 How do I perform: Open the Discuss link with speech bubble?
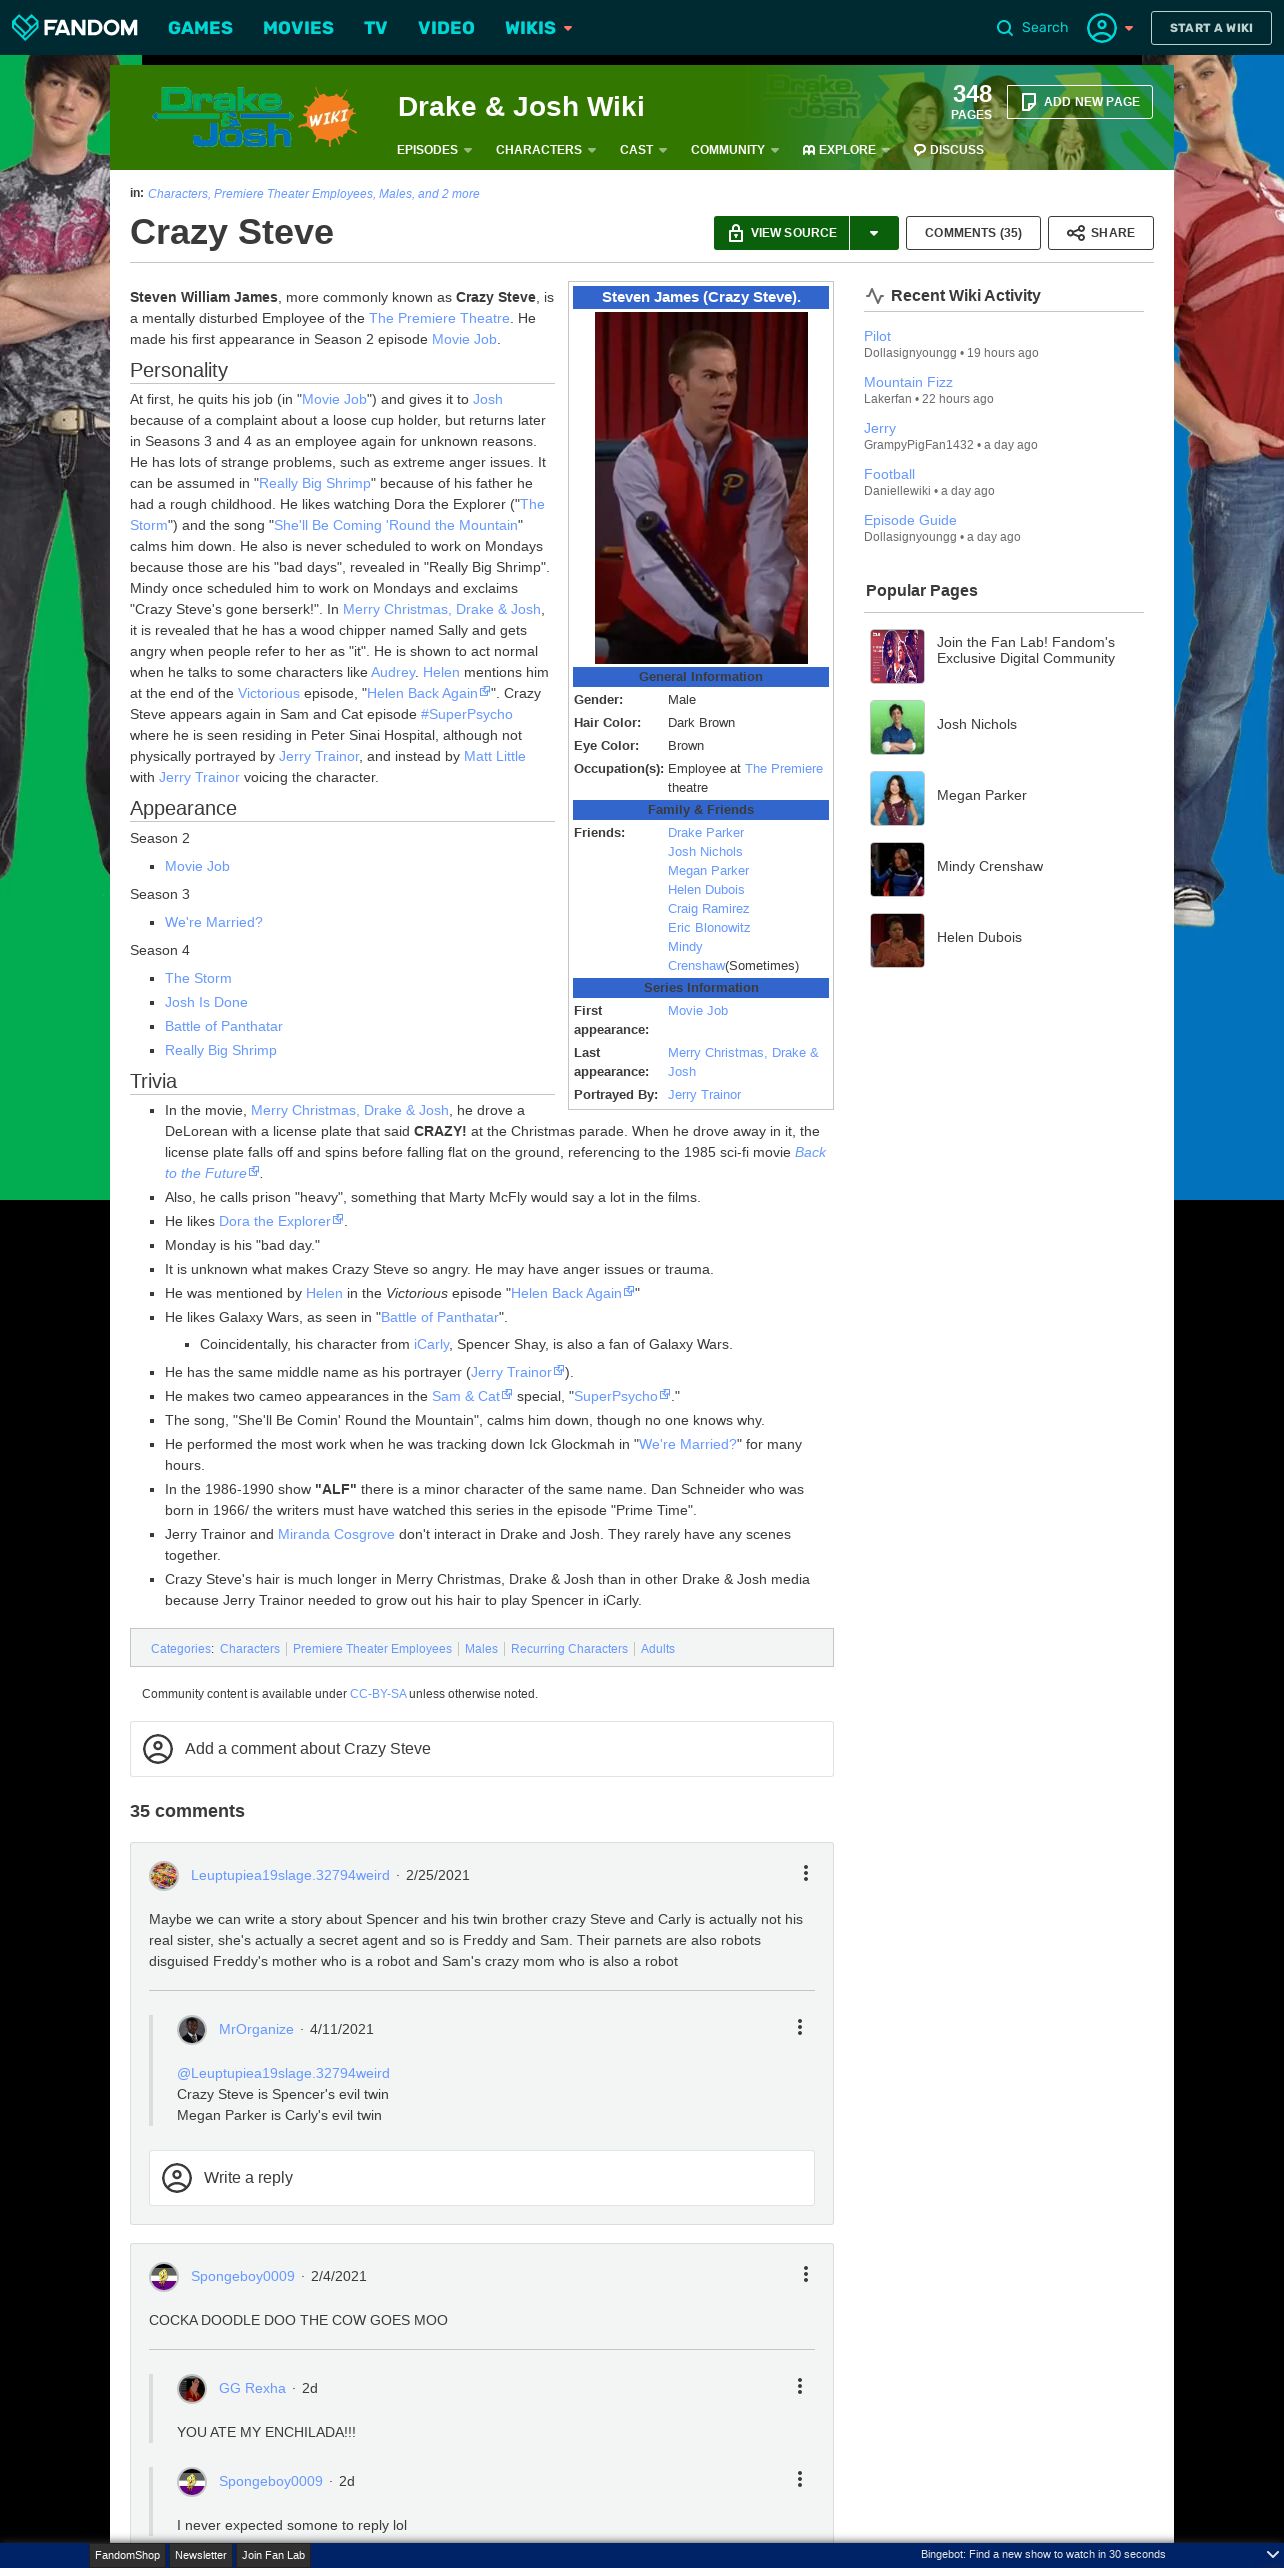coord(949,150)
